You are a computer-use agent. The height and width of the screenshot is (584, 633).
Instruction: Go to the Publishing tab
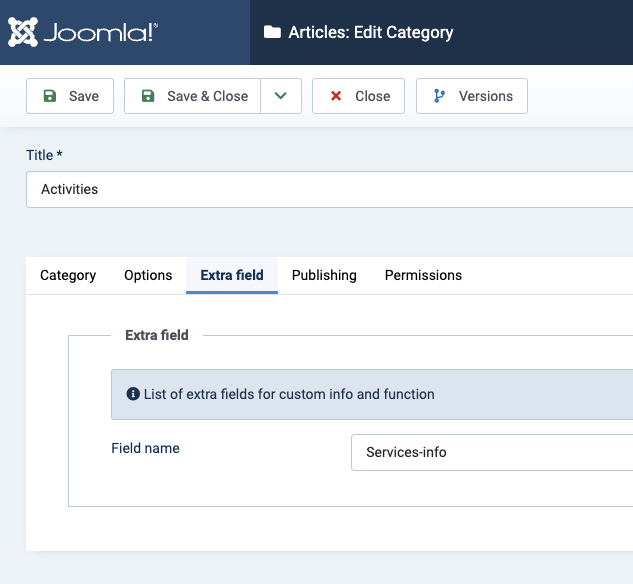[324, 275]
